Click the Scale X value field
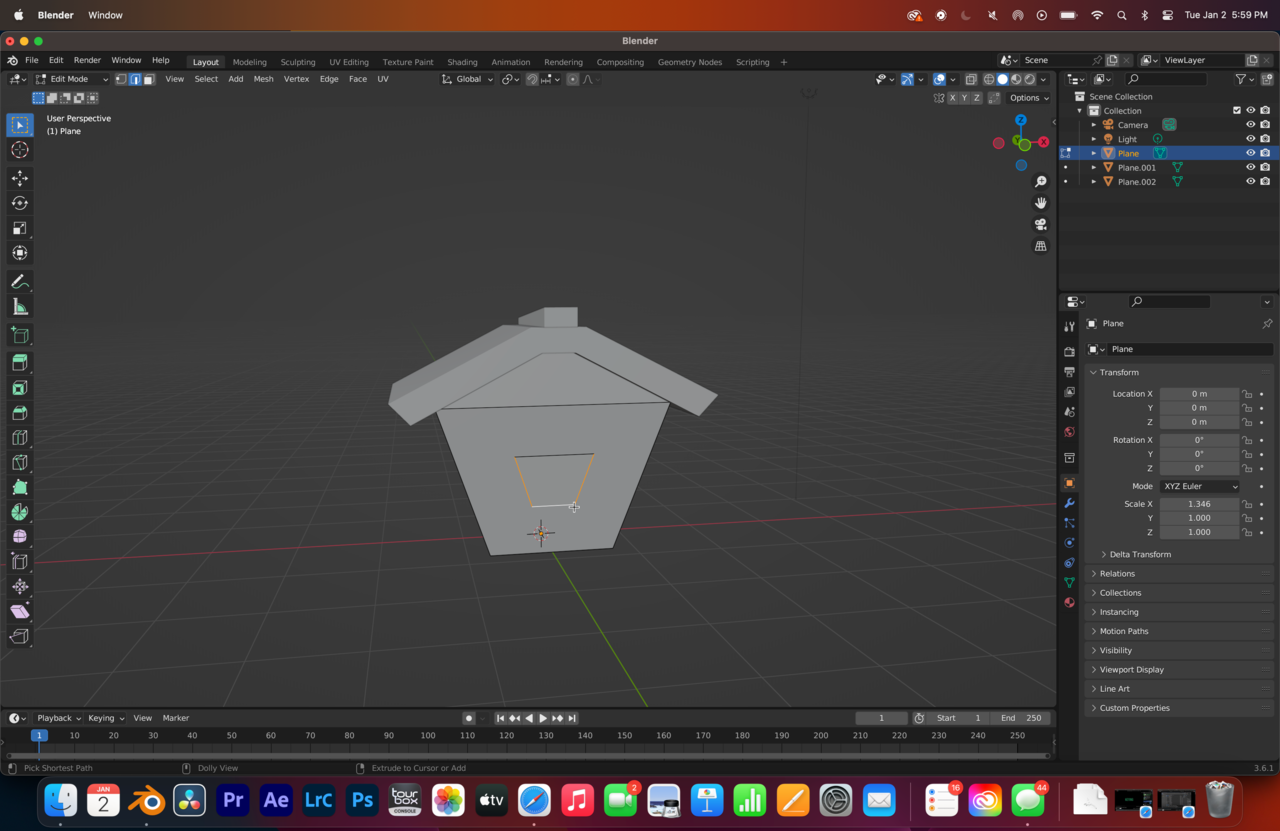The height and width of the screenshot is (831, 1280). (1198, 504)
